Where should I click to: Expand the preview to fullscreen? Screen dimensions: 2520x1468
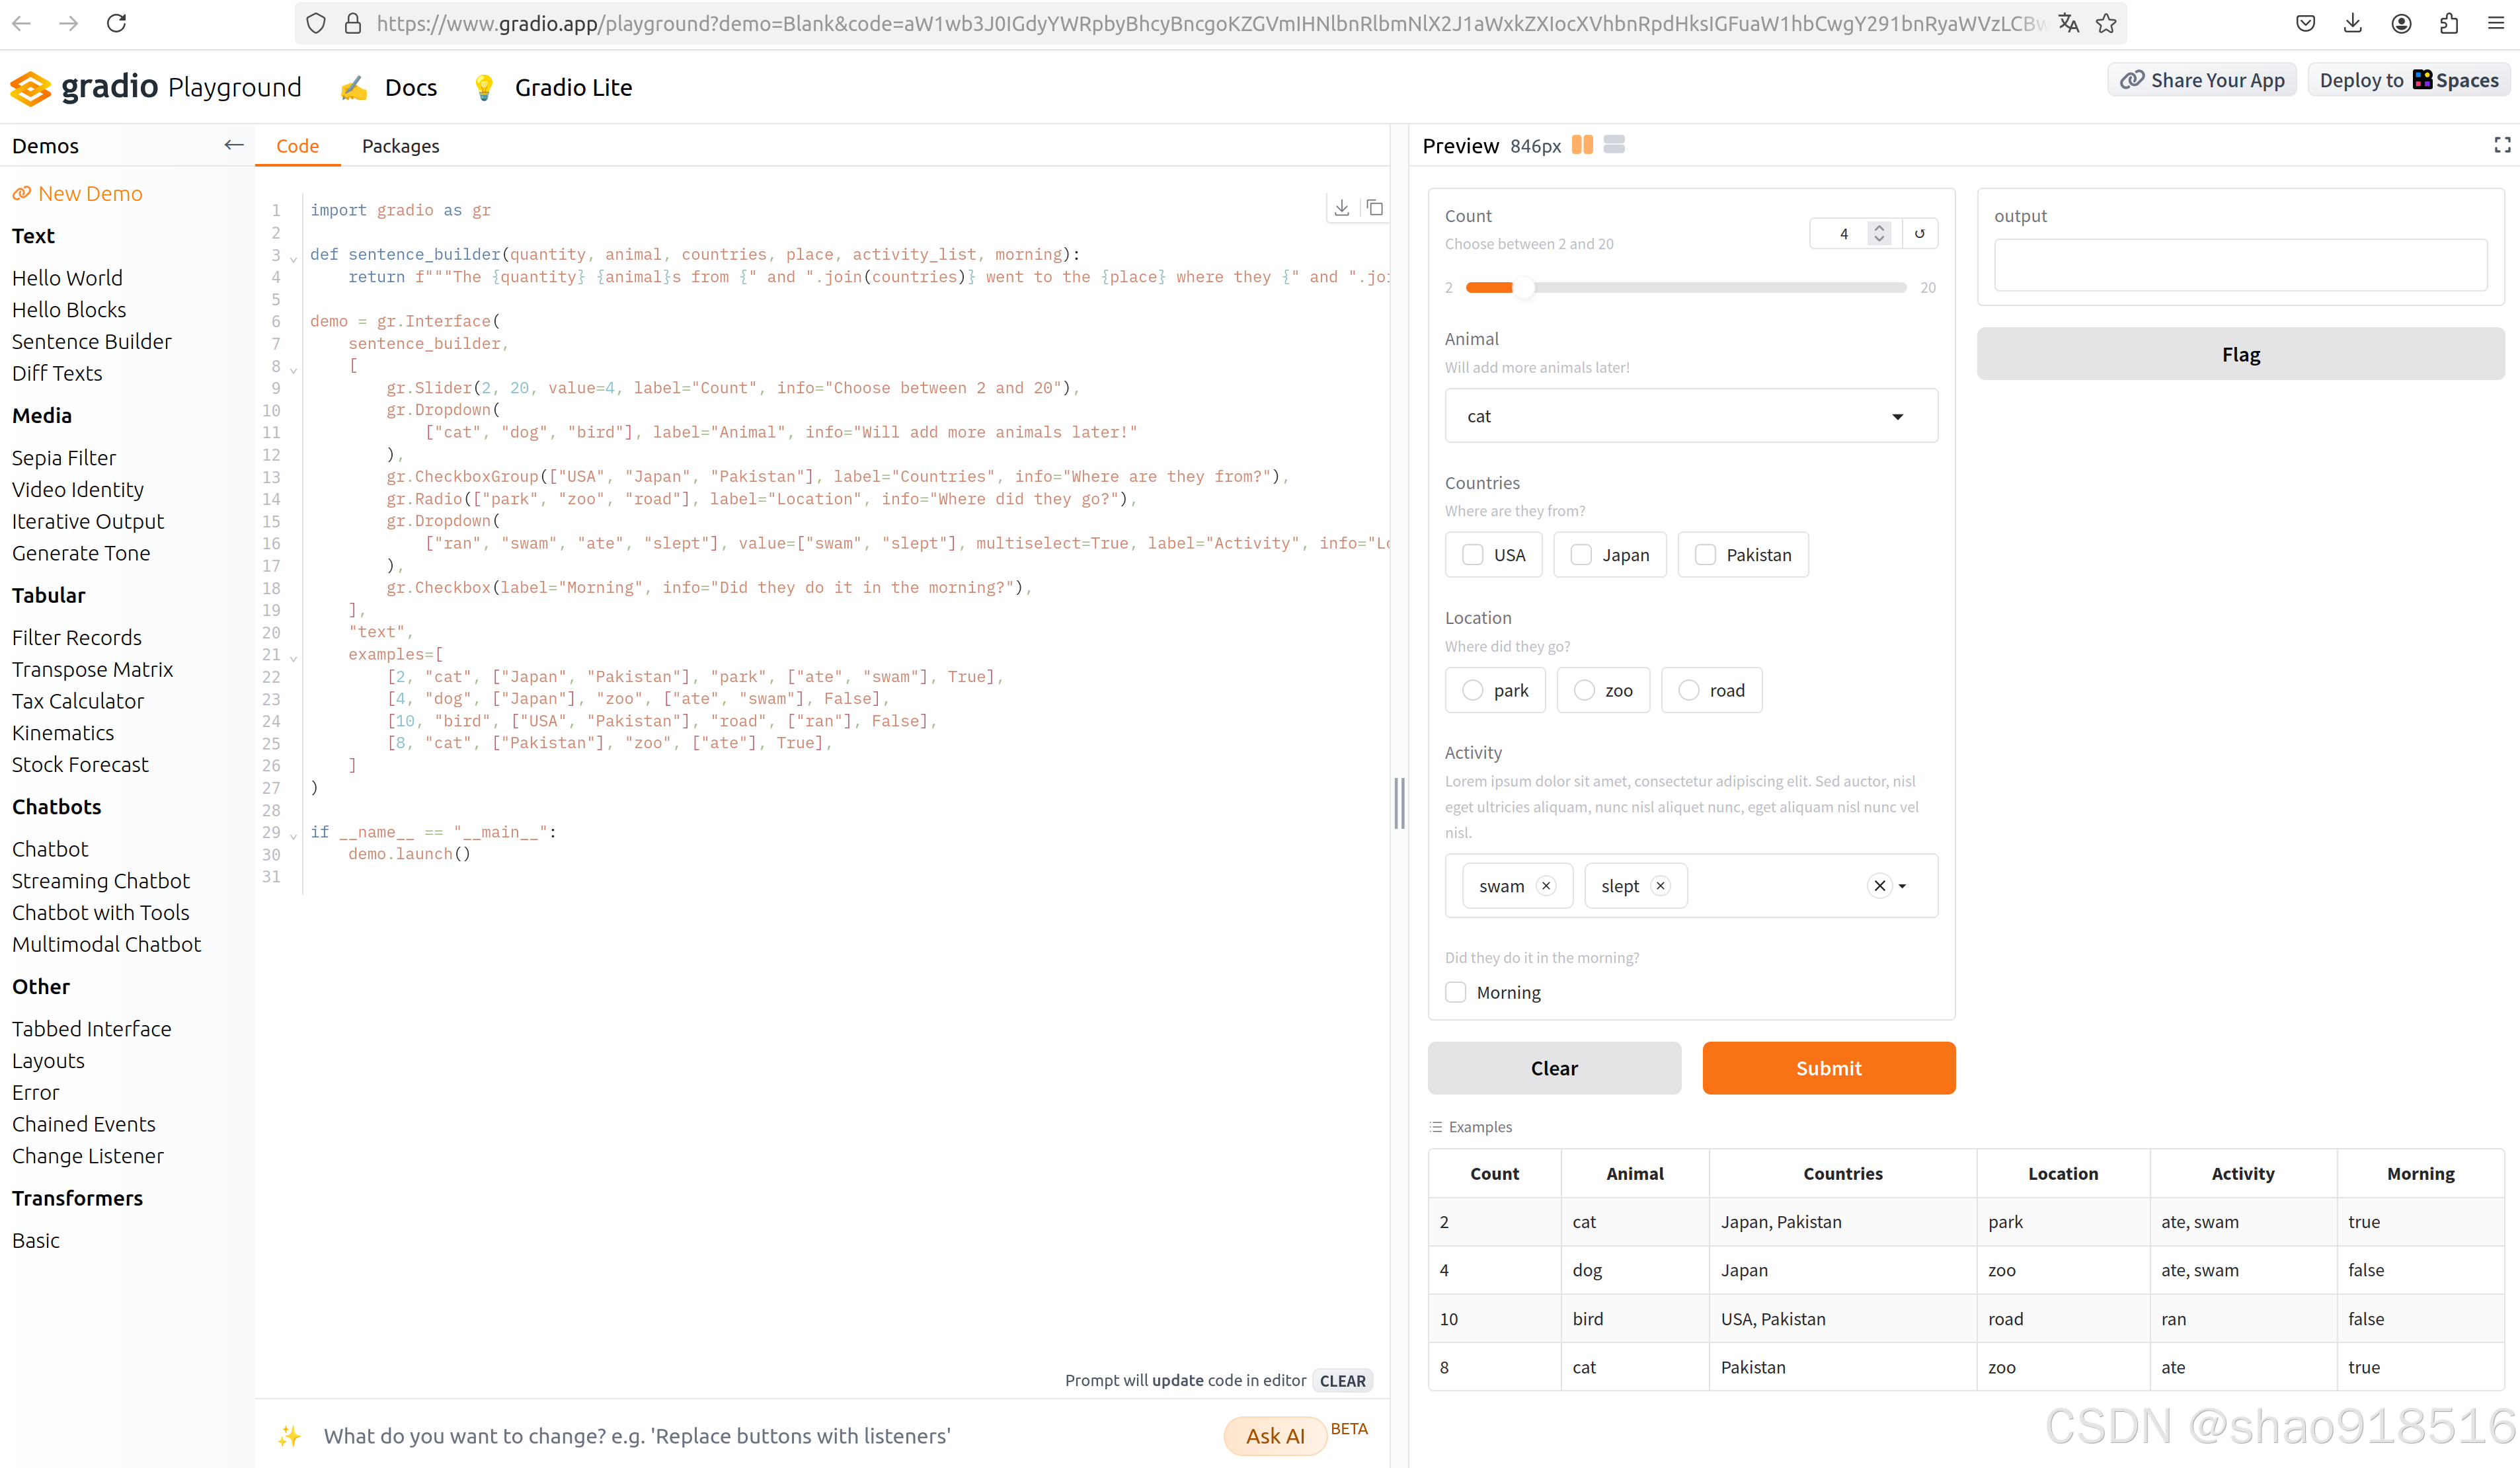pyautogui.click(x=2501, y=145)
